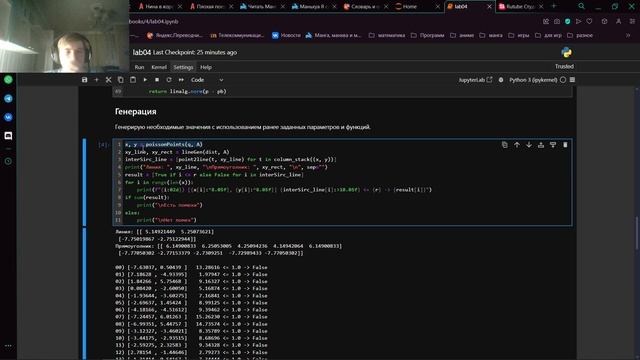Open Telegram in the browser sidebar
640x360 pixels.
(8, 98)
